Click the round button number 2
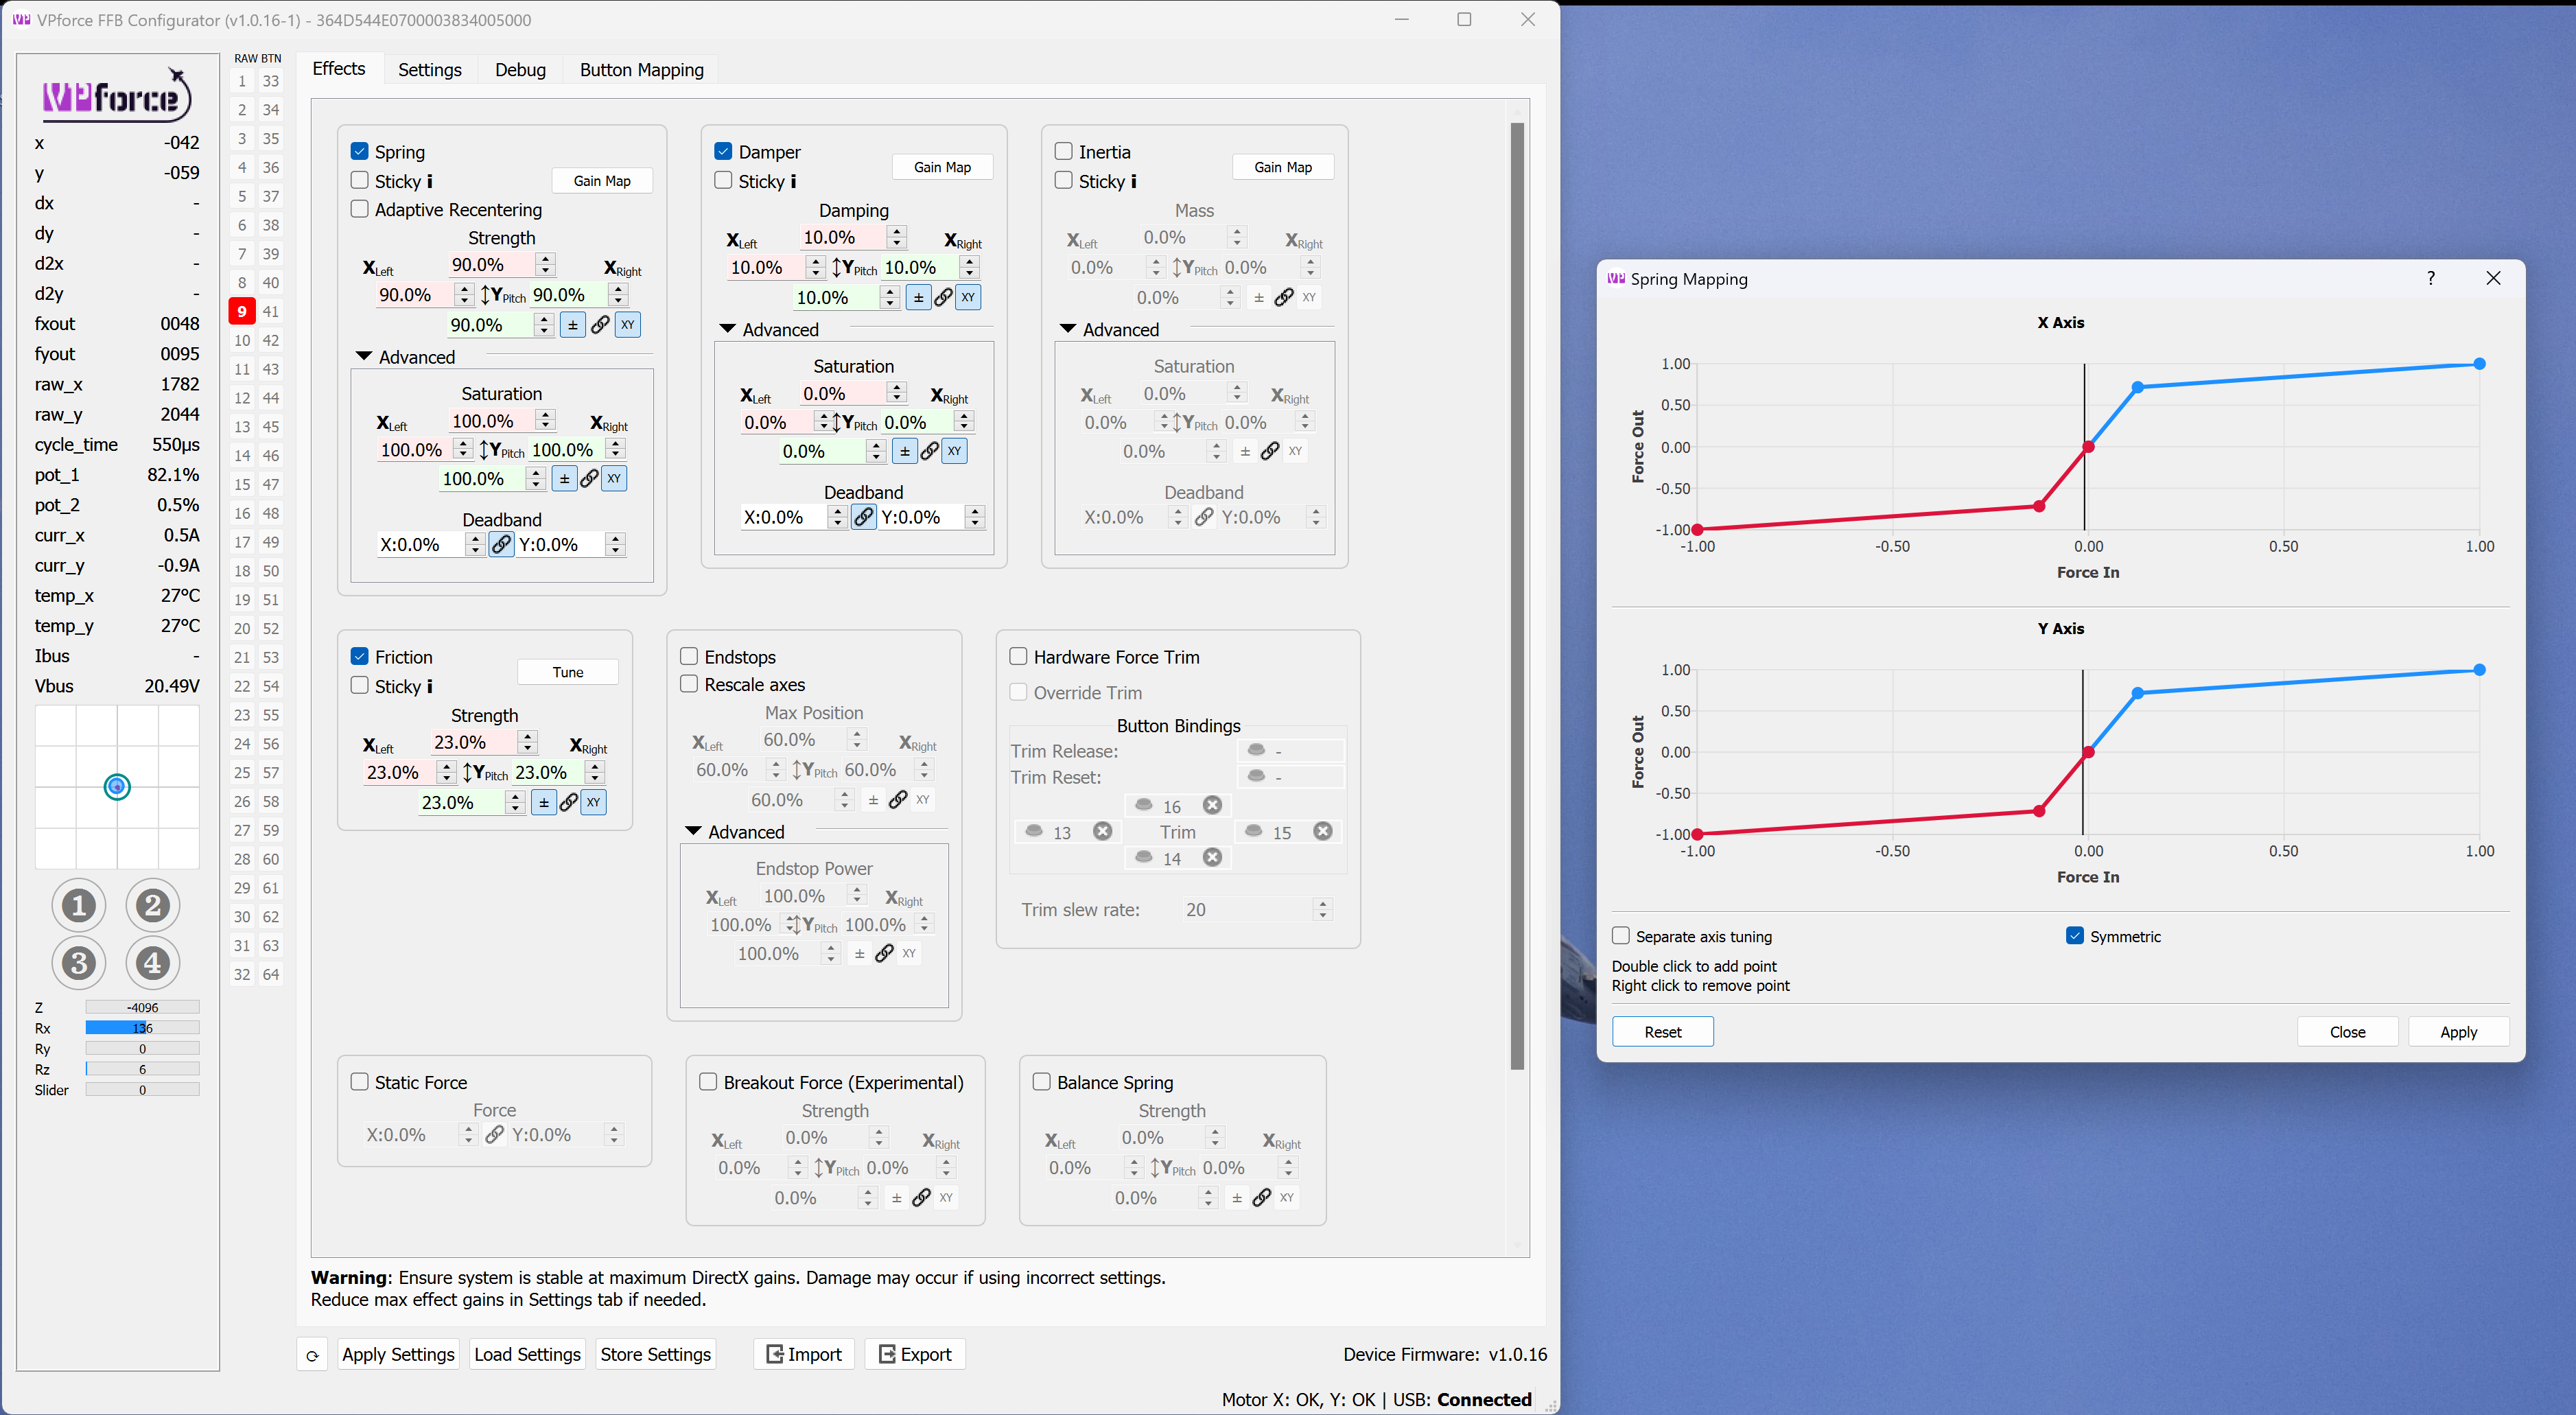This screenshot has width=2576, height=1415. coord(152,905)
